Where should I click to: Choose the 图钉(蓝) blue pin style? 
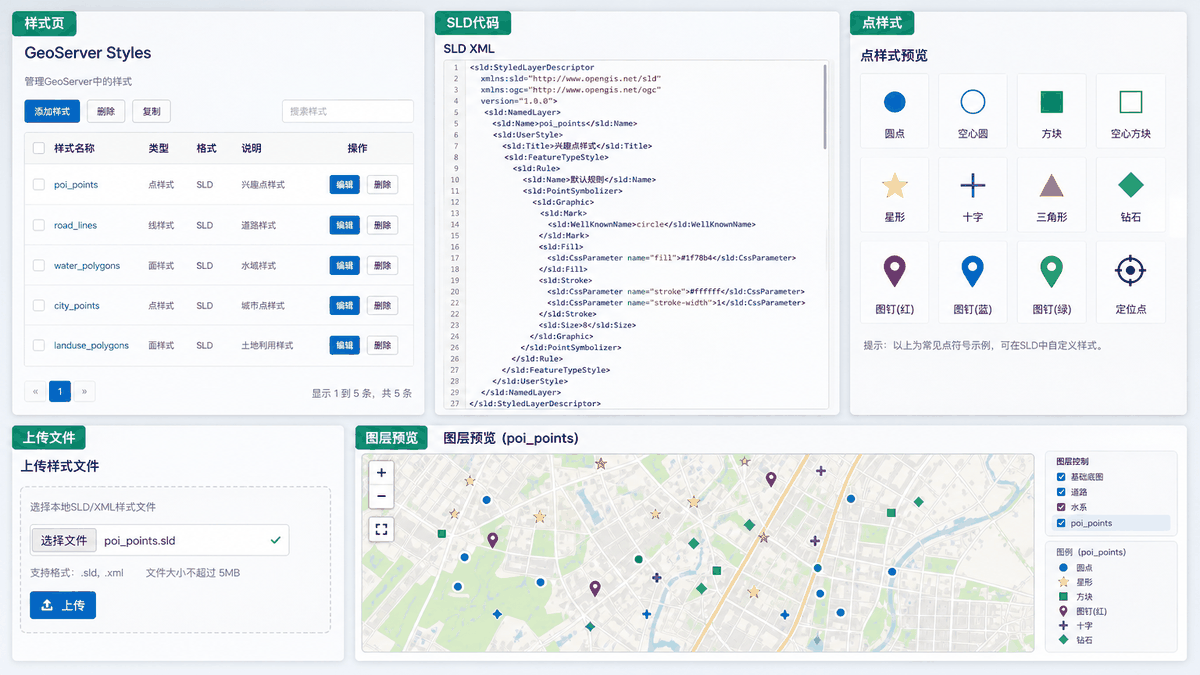pyautogui.click(x=973, y=281)
